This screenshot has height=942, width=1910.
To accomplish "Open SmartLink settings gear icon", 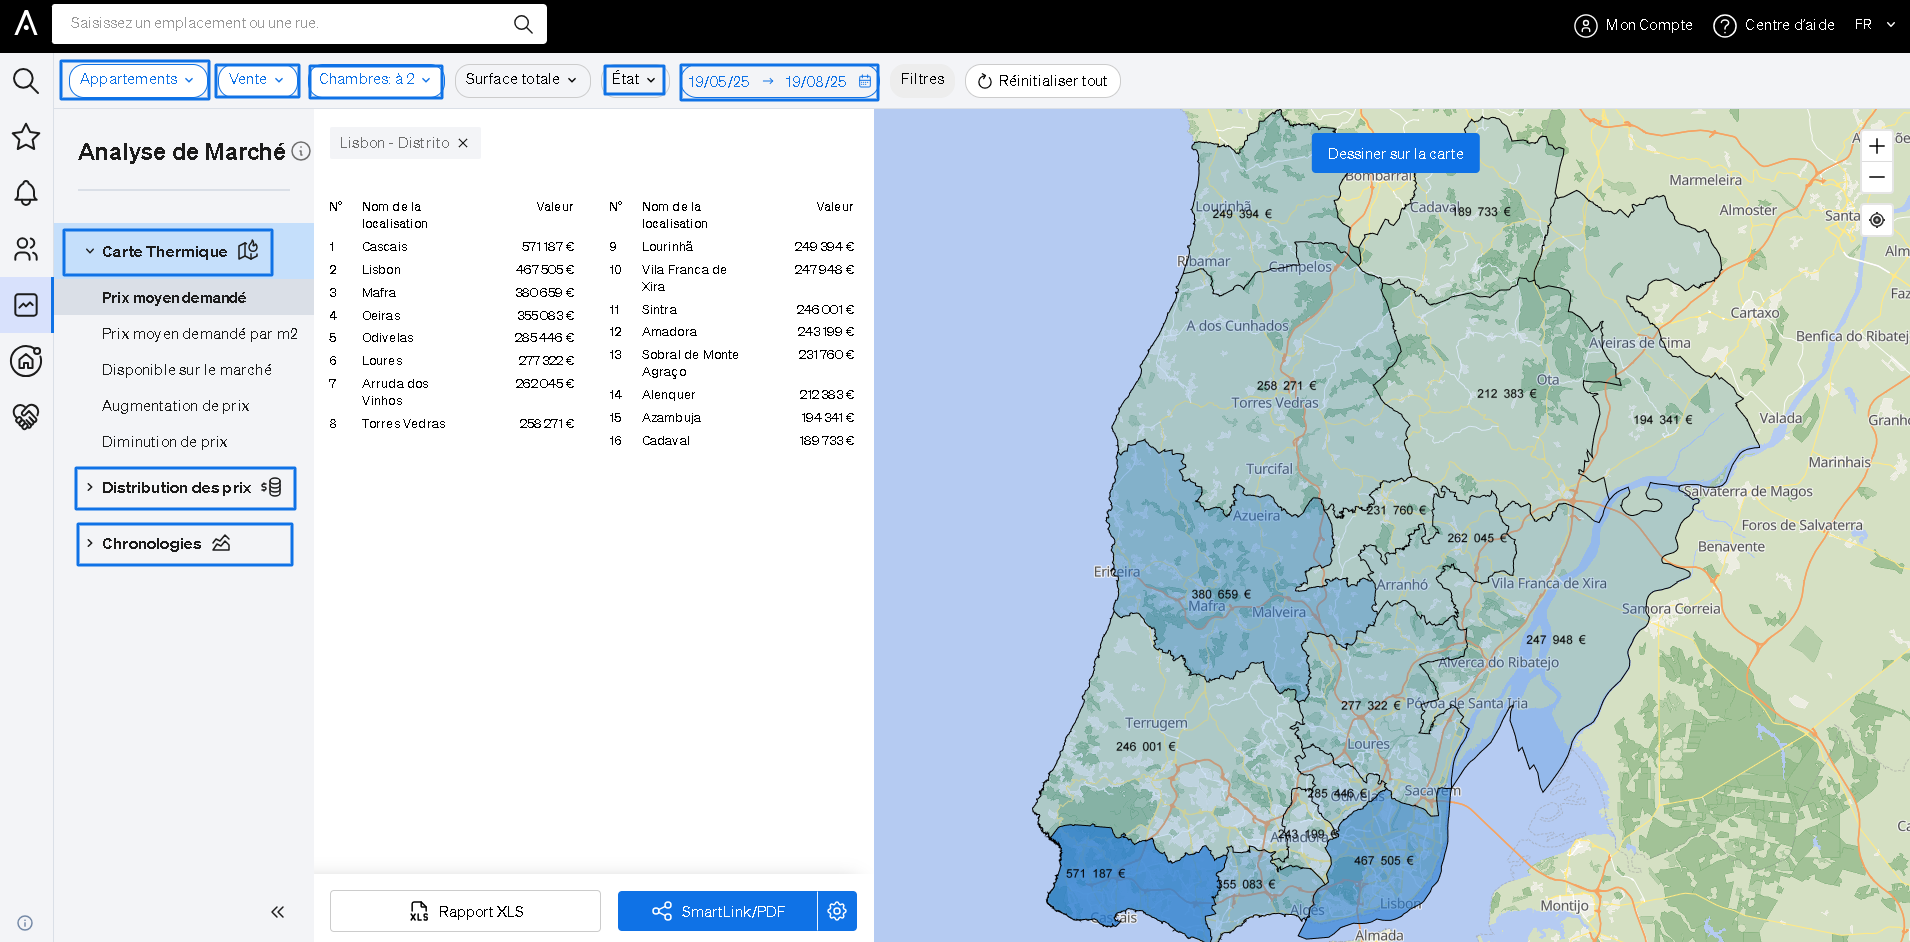I will click(x=837, y=911).
